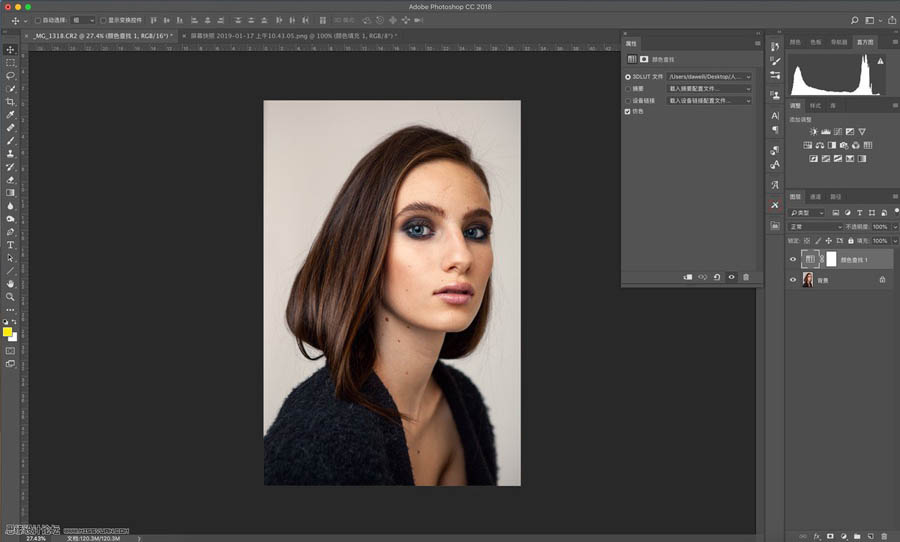Open the layer blend mode 正常 dropdown
Screen dimensions: 900x542
[x=813, y=227]
